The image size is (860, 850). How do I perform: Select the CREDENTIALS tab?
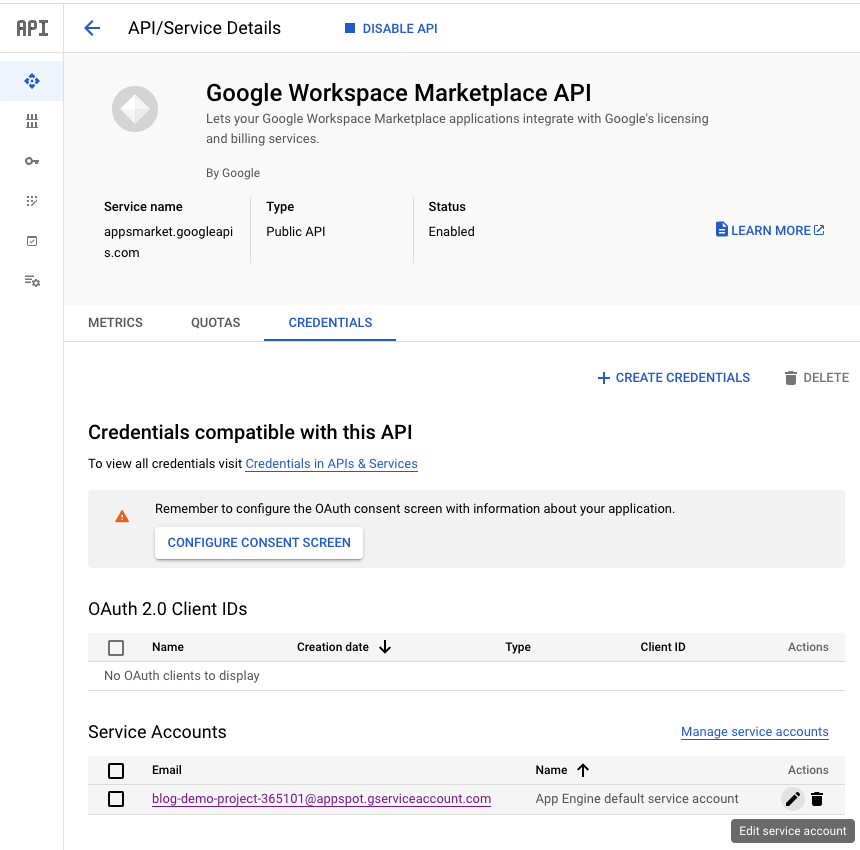click(330, 323)
